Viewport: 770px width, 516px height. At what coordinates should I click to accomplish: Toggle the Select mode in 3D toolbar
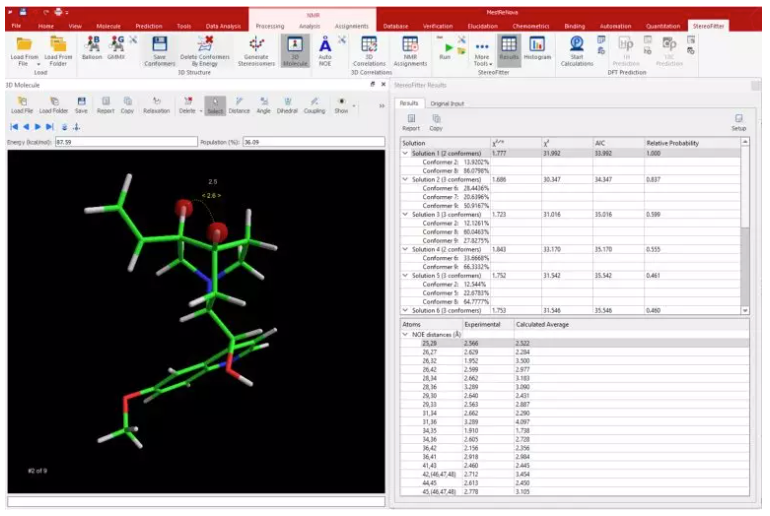[x=214, y=105]
